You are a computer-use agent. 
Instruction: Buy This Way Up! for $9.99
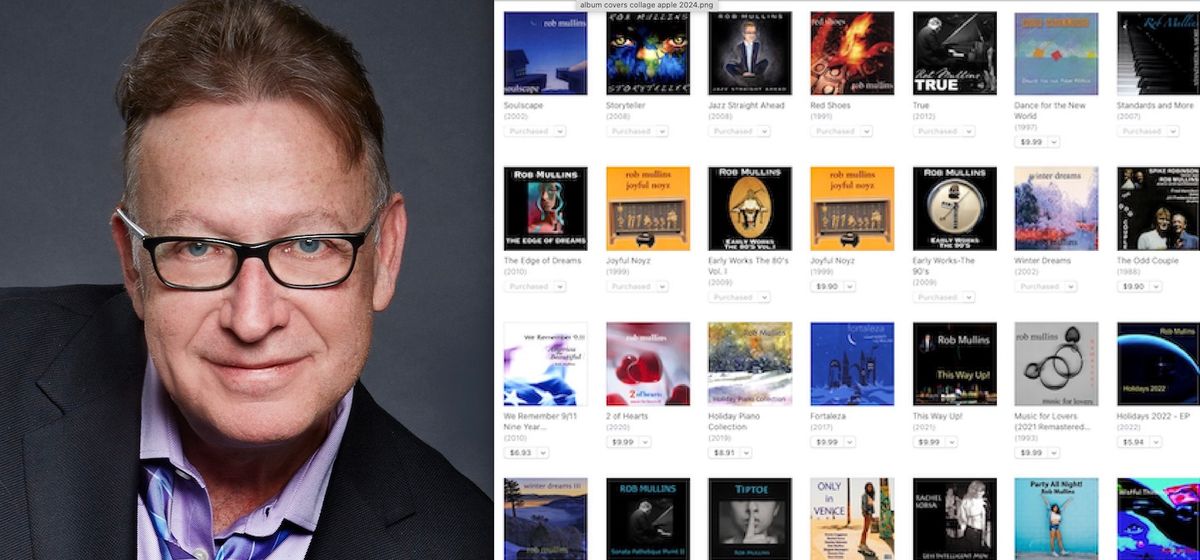pyautogui.click(x=927, y=442)
